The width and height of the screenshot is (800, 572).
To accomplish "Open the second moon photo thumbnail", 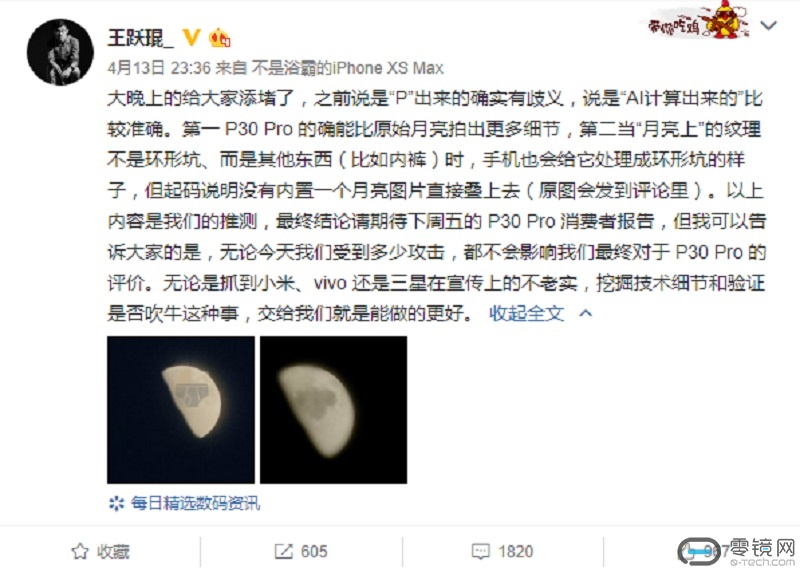I will [x=334, y=410].
